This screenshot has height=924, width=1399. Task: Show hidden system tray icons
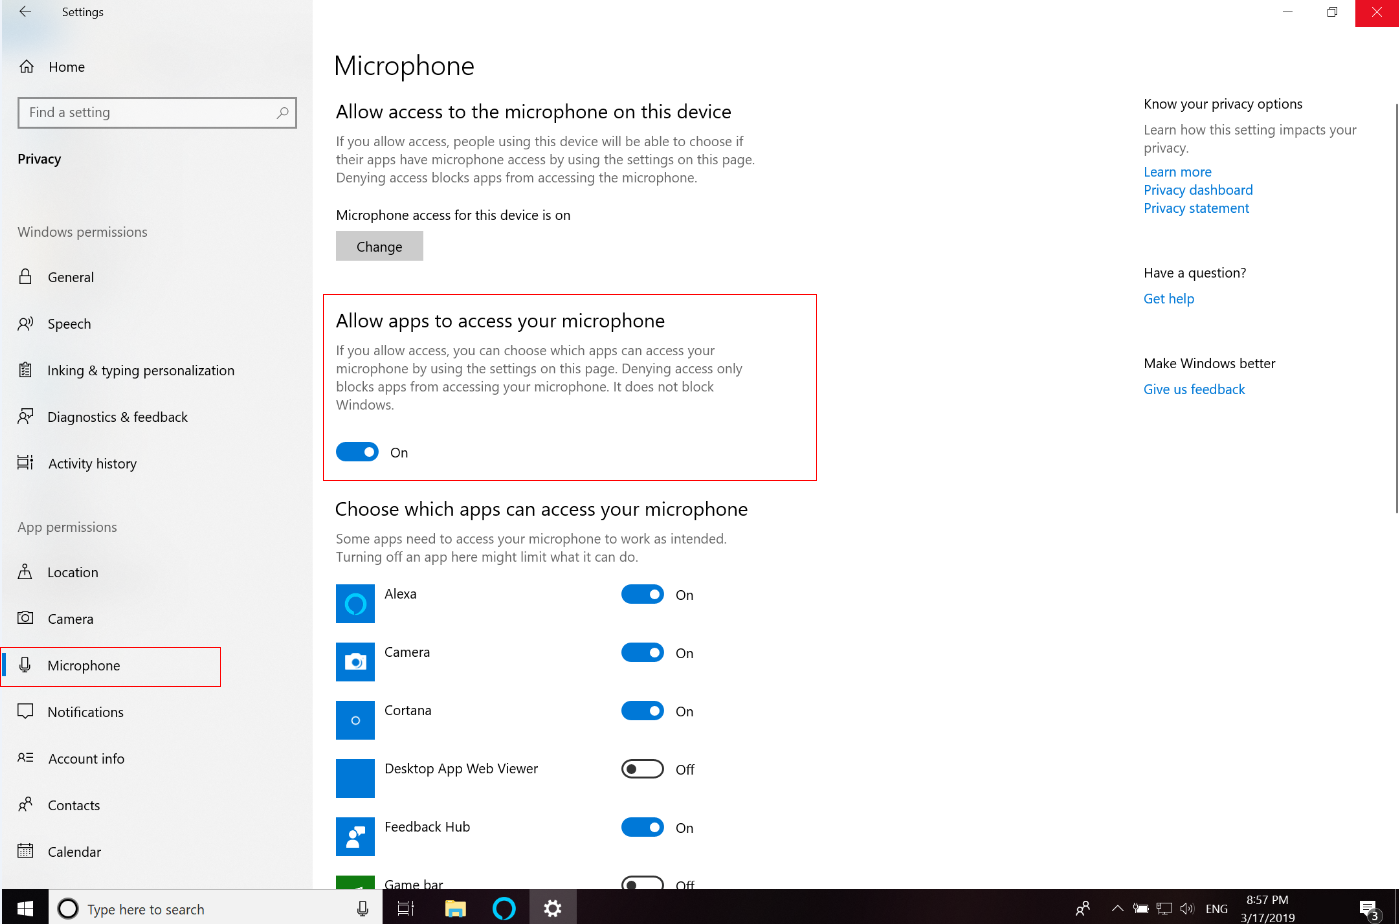[x=1117, y=908]
